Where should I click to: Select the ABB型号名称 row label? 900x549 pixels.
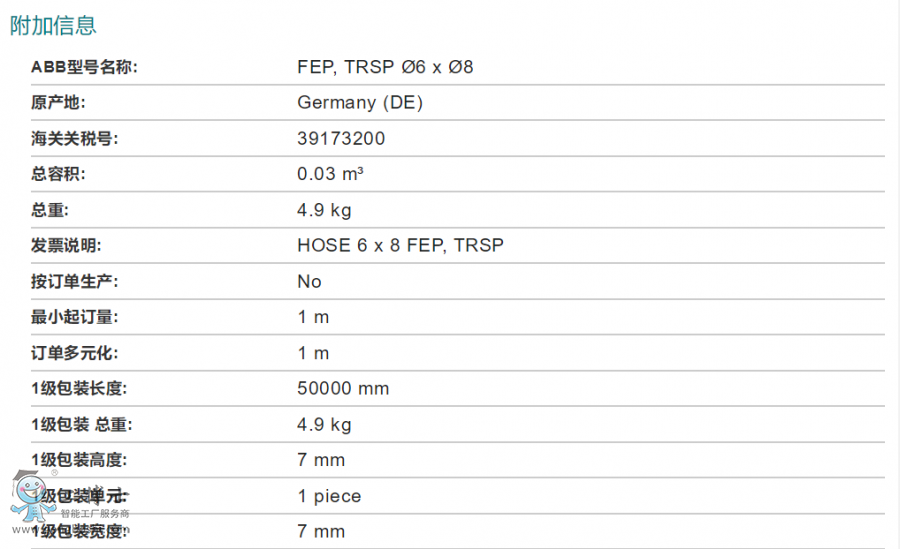[84, 67]
